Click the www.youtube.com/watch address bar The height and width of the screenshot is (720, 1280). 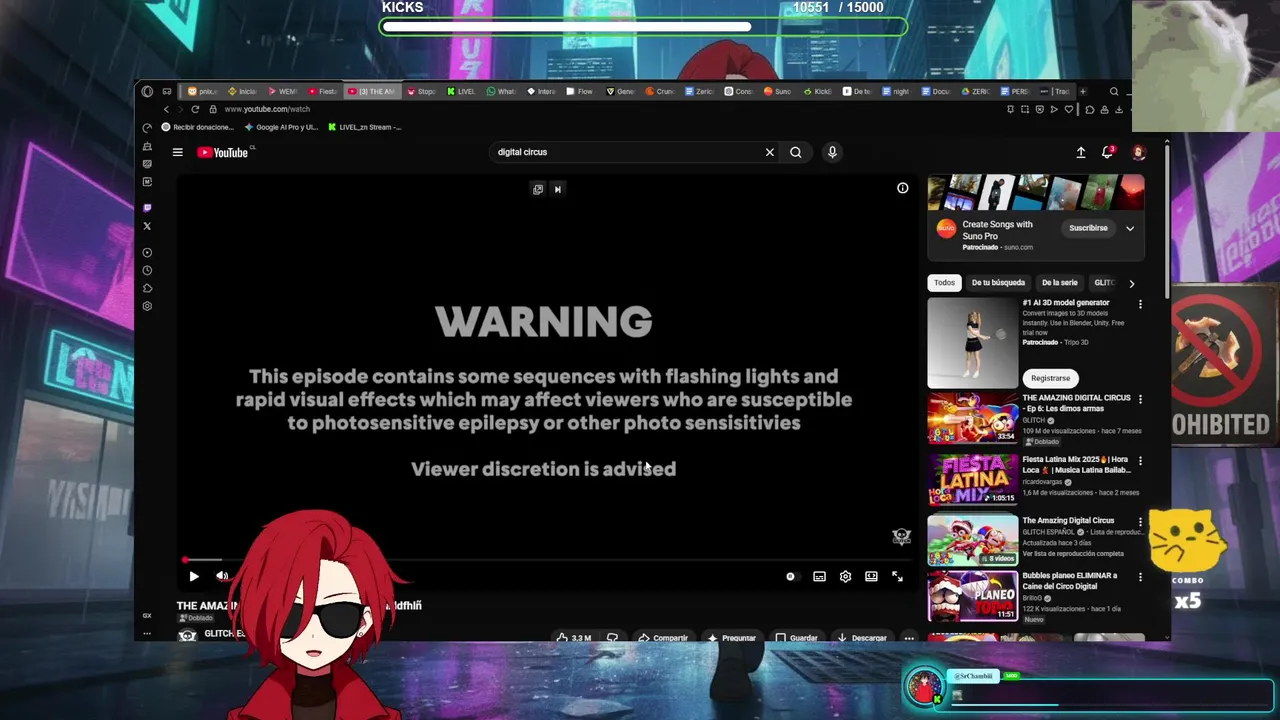267,109
